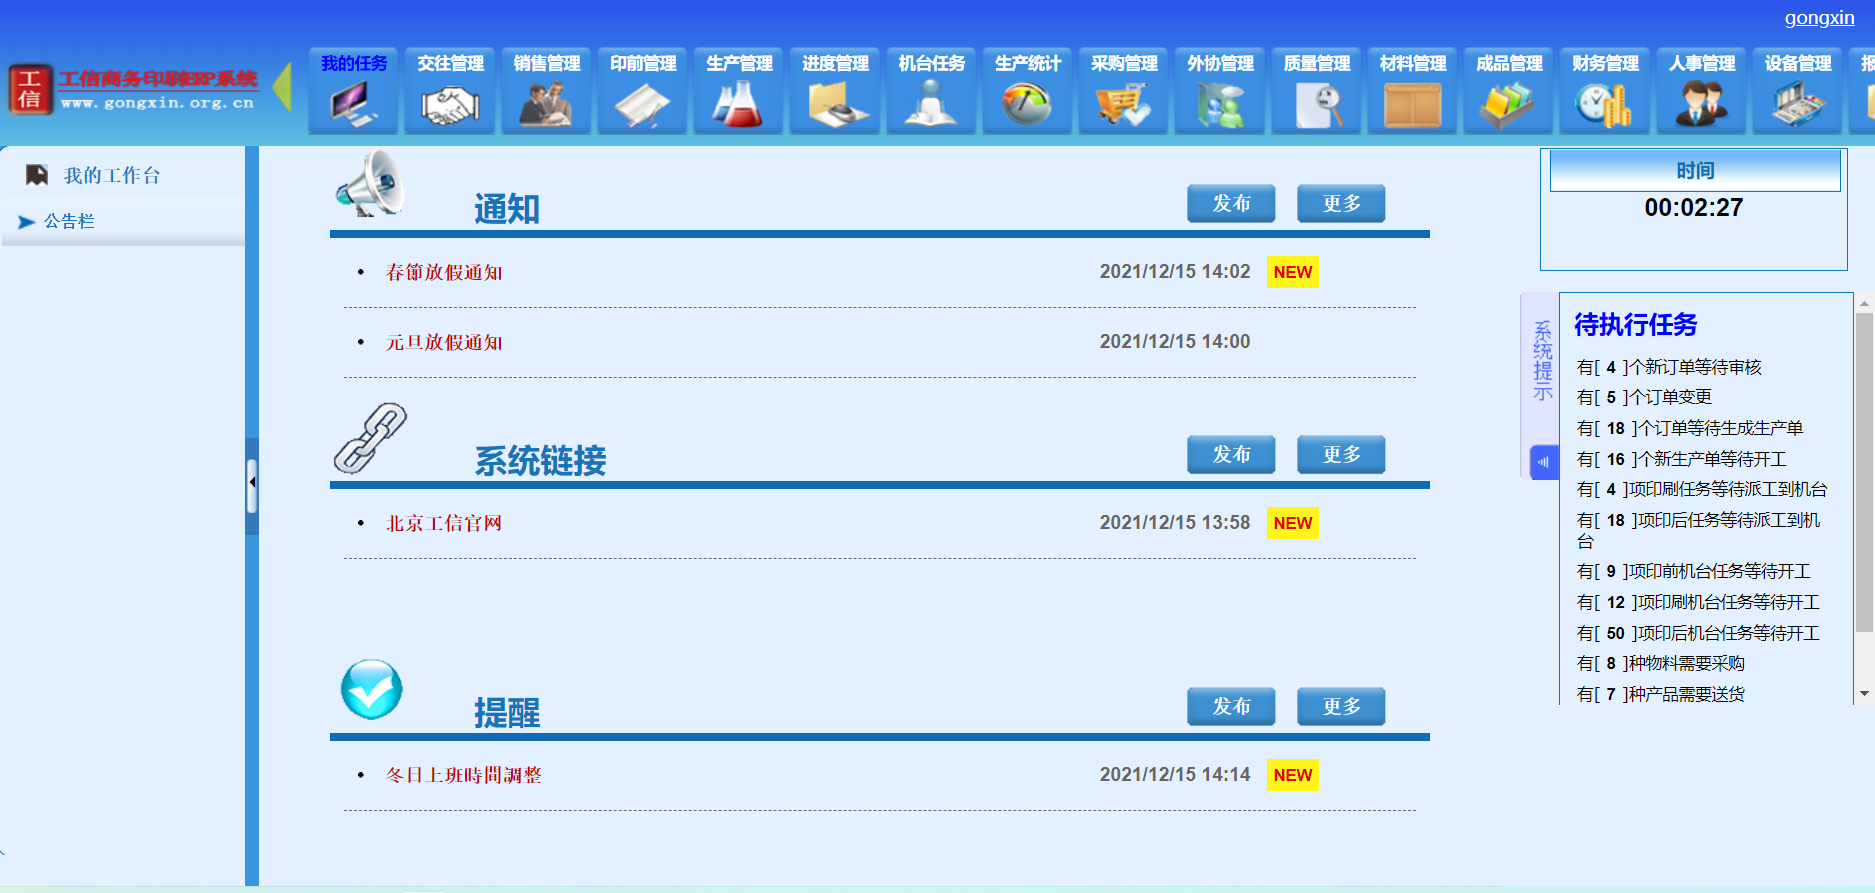
Task: Collapse the left sidebar with splitter handle
Action: click(x=252, y=483)
